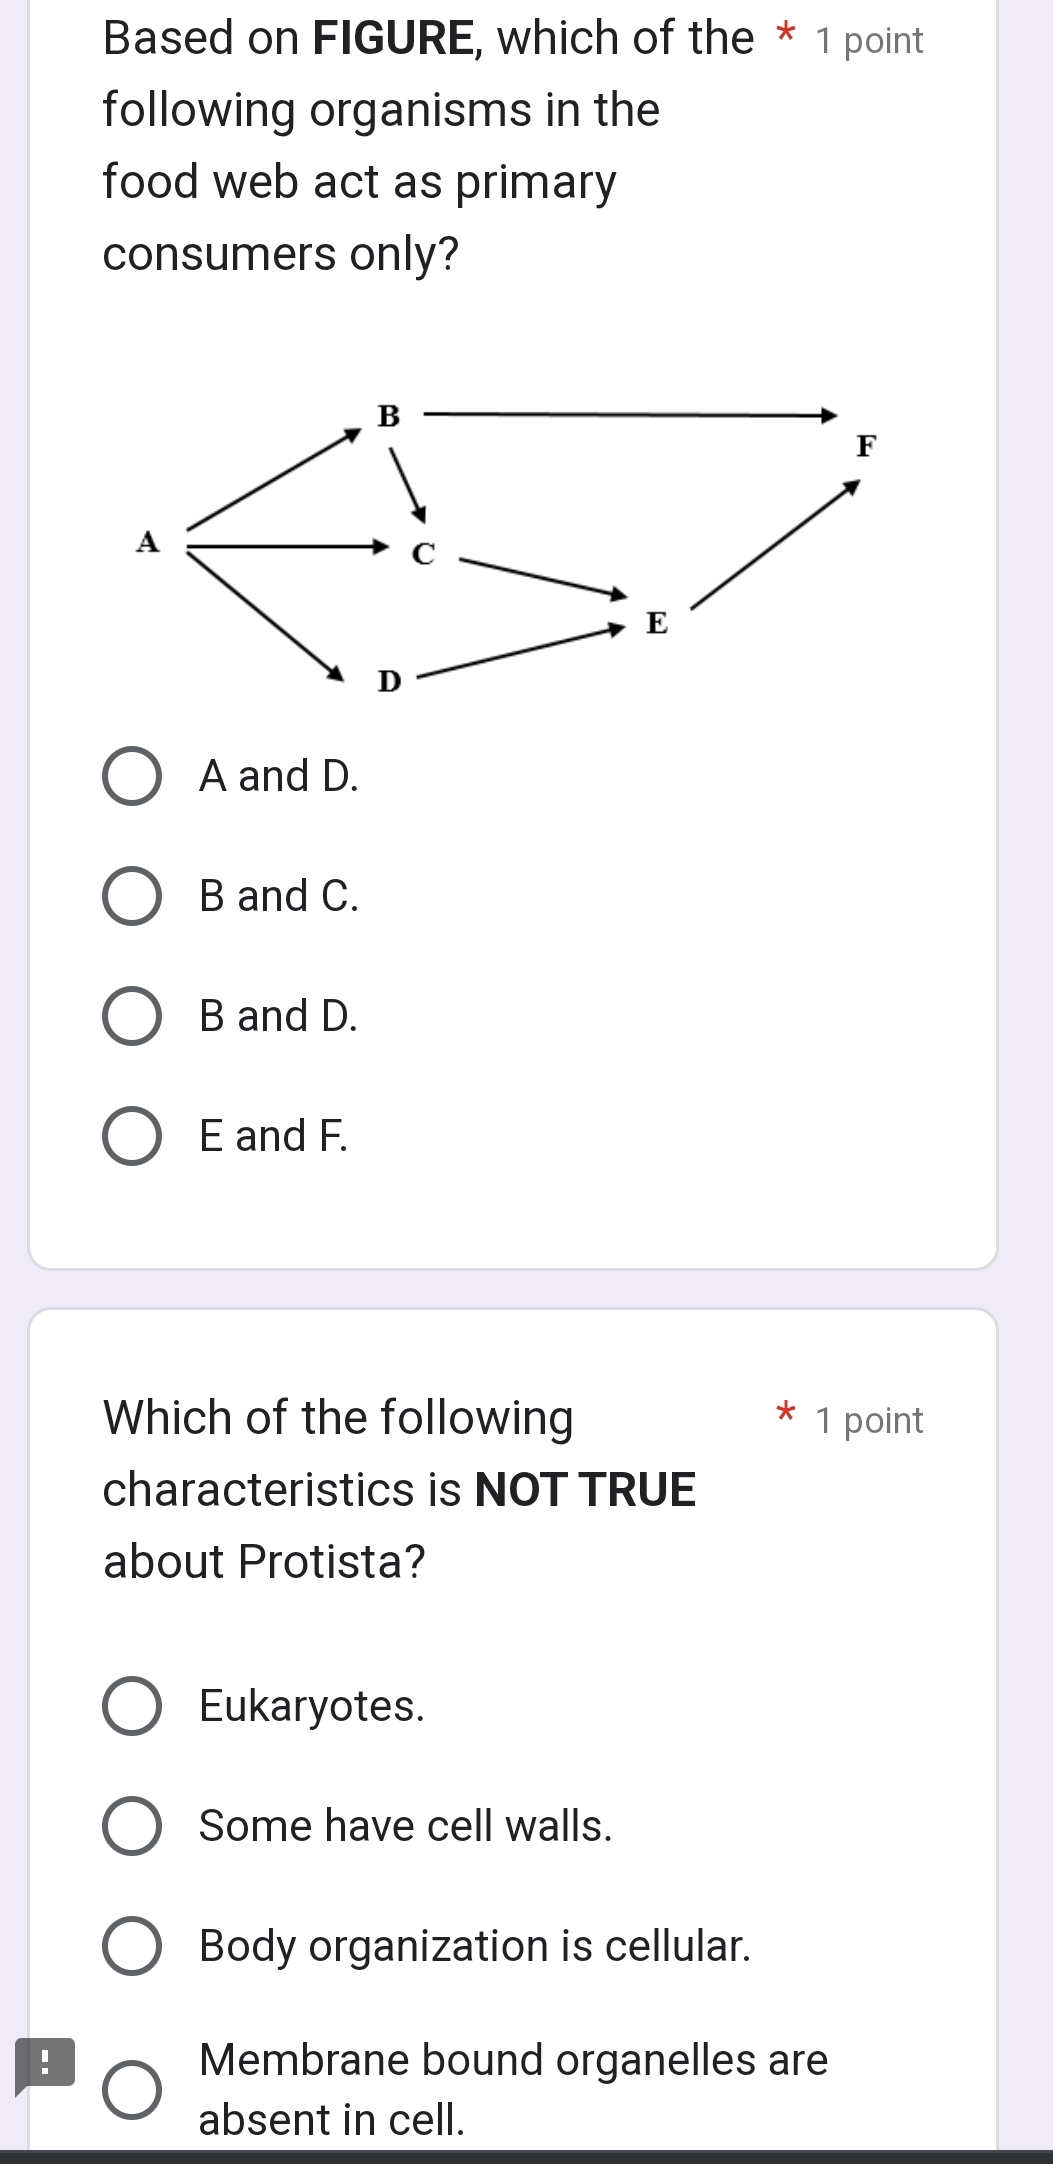The height and width of the screenshot is (2164, 1053).
Task: Click node E in the food web figure
Action: click(656, 624)
